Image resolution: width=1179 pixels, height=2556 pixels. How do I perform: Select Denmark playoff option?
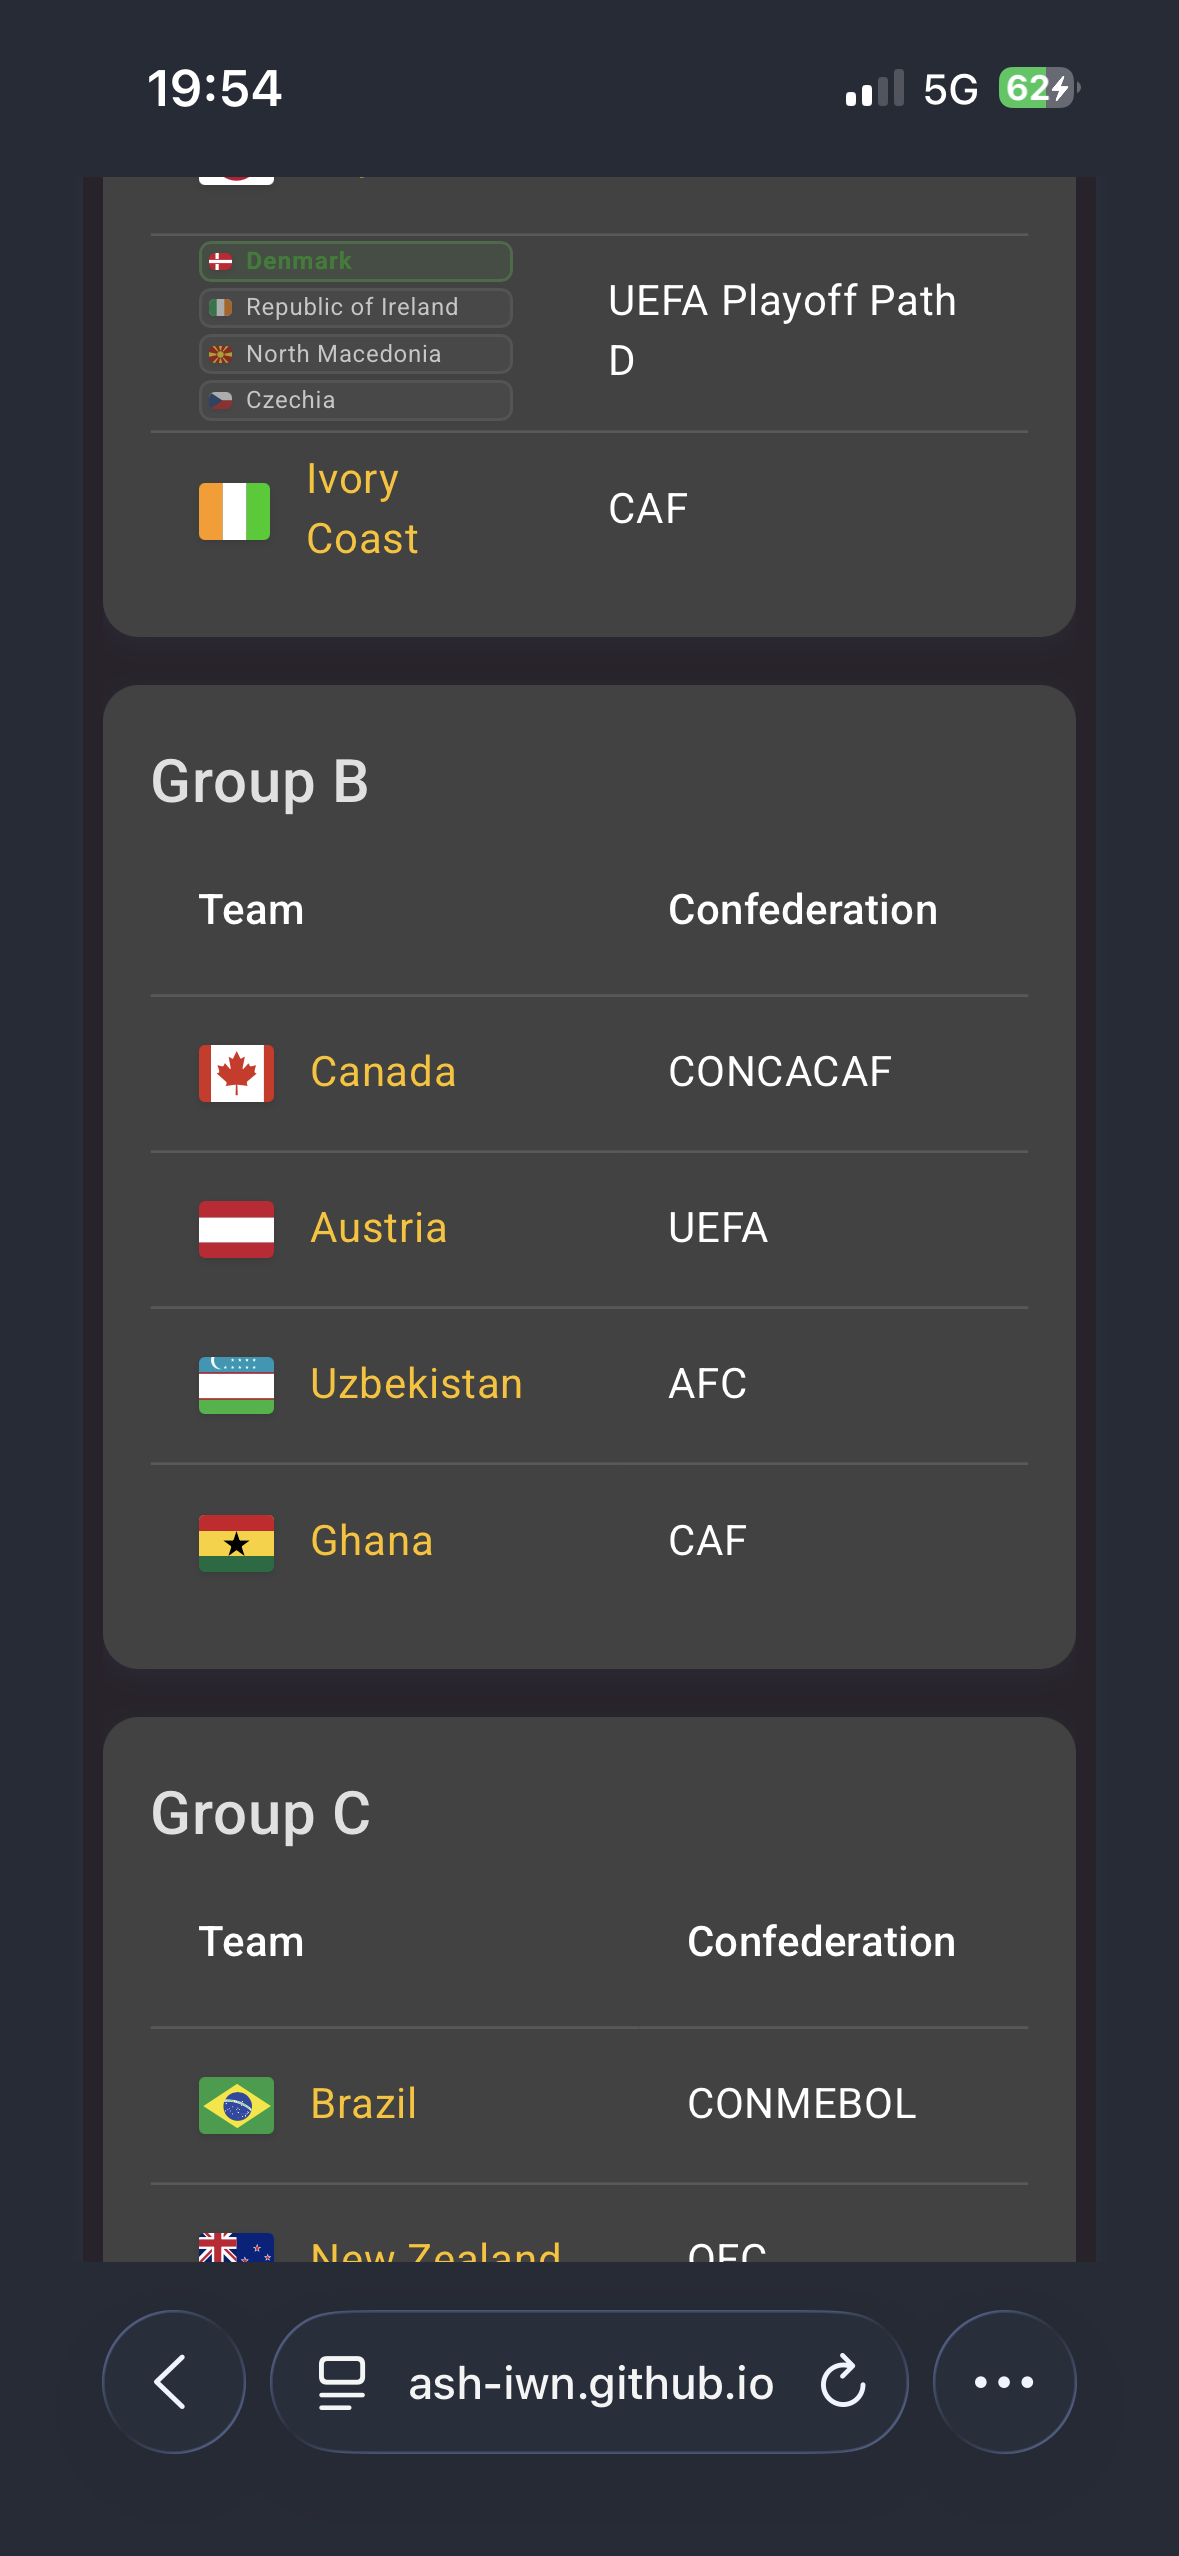(355, 261)
